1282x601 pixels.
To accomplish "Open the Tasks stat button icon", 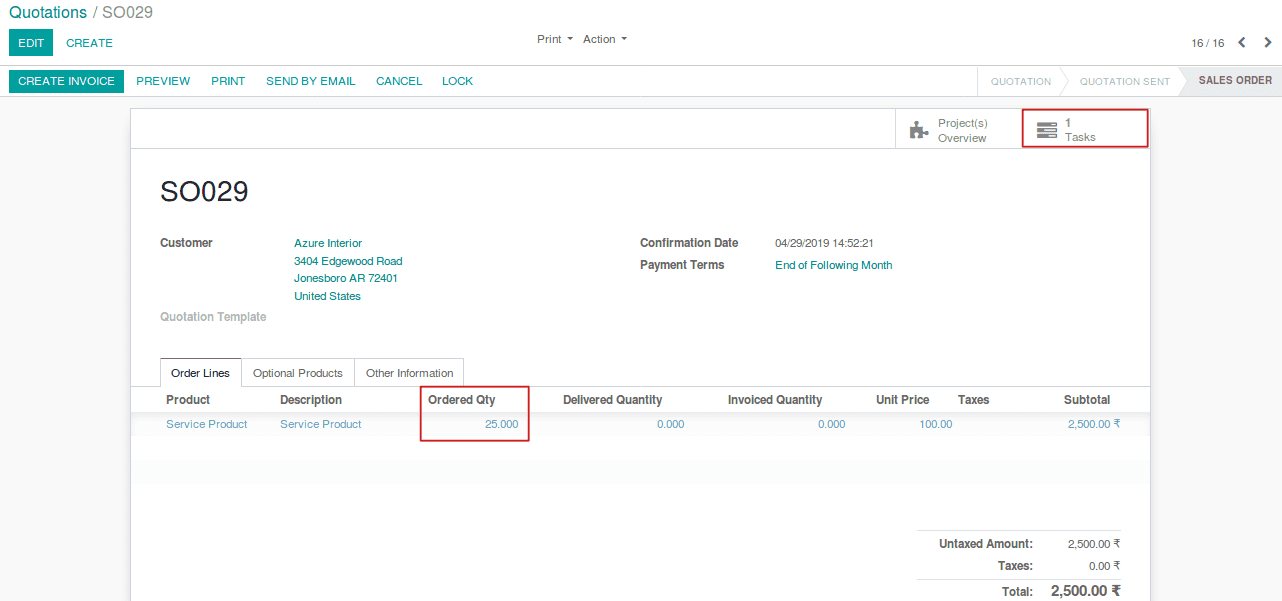I will (x=1046, y=130).
